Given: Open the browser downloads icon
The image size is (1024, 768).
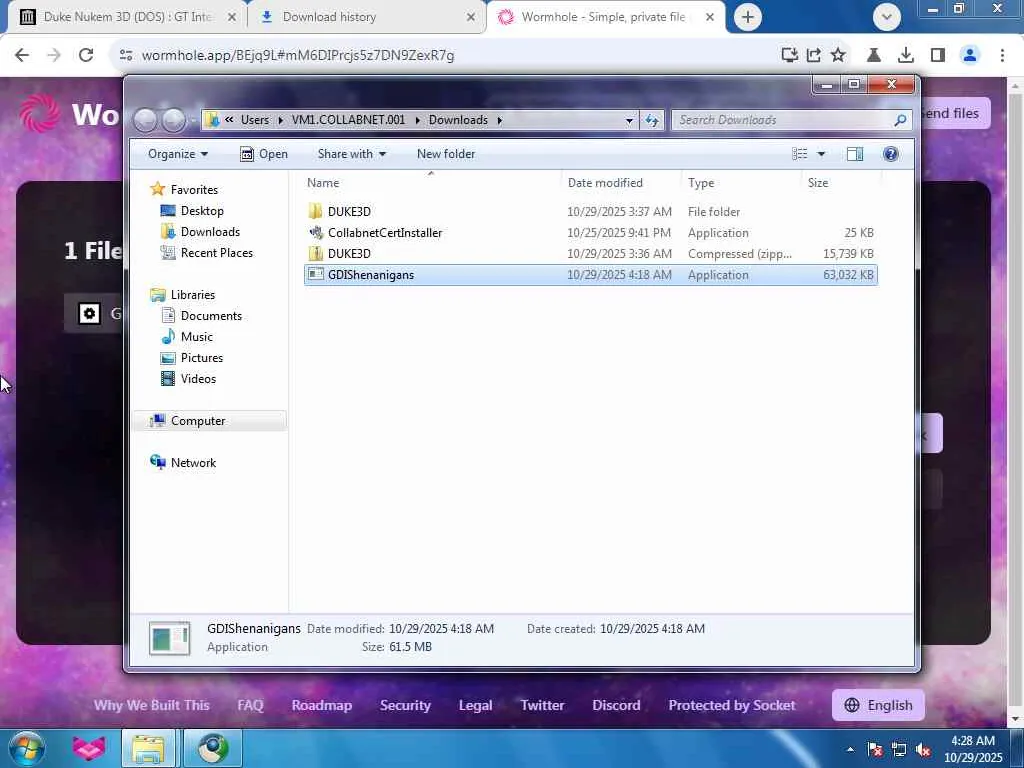Looking at the screenshot, I should click(x=906, y=56).
